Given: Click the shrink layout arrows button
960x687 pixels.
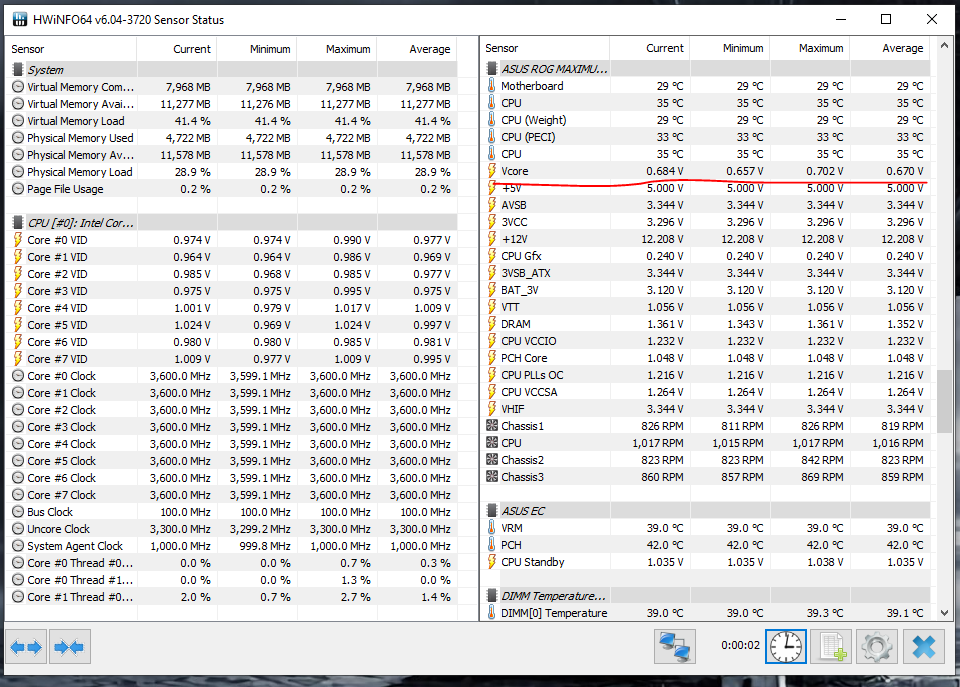Looking at the screenshot, I should tap(70, 647).
